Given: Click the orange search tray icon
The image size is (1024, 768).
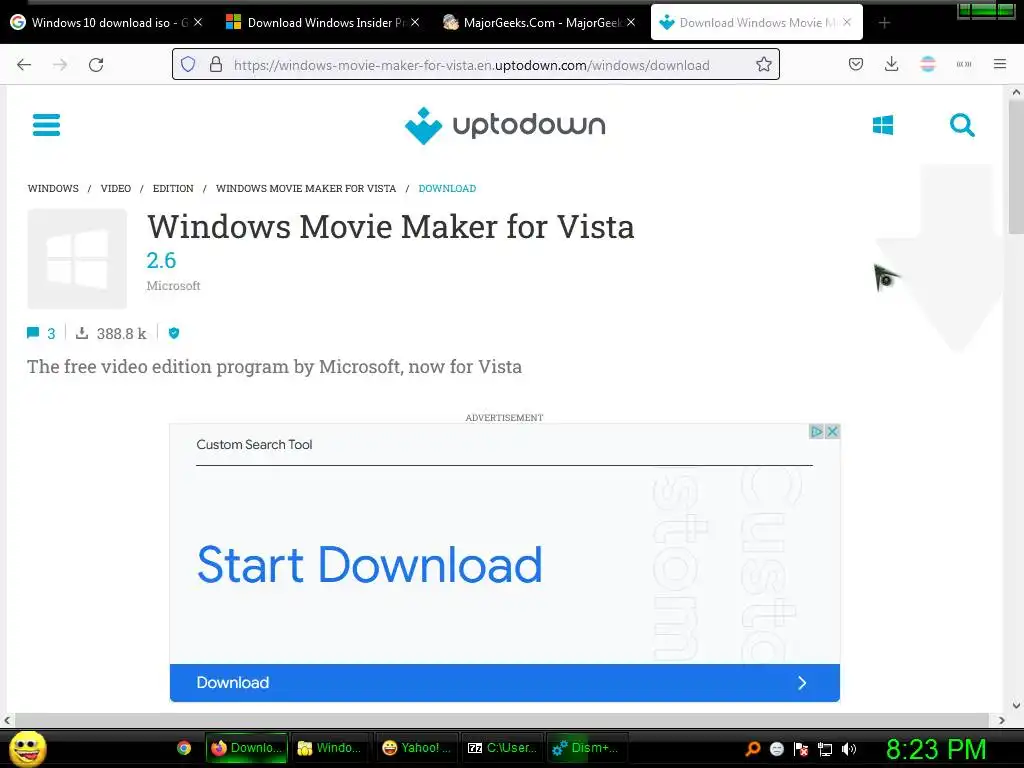Looking at the screenshot, I should coord(753,748).
